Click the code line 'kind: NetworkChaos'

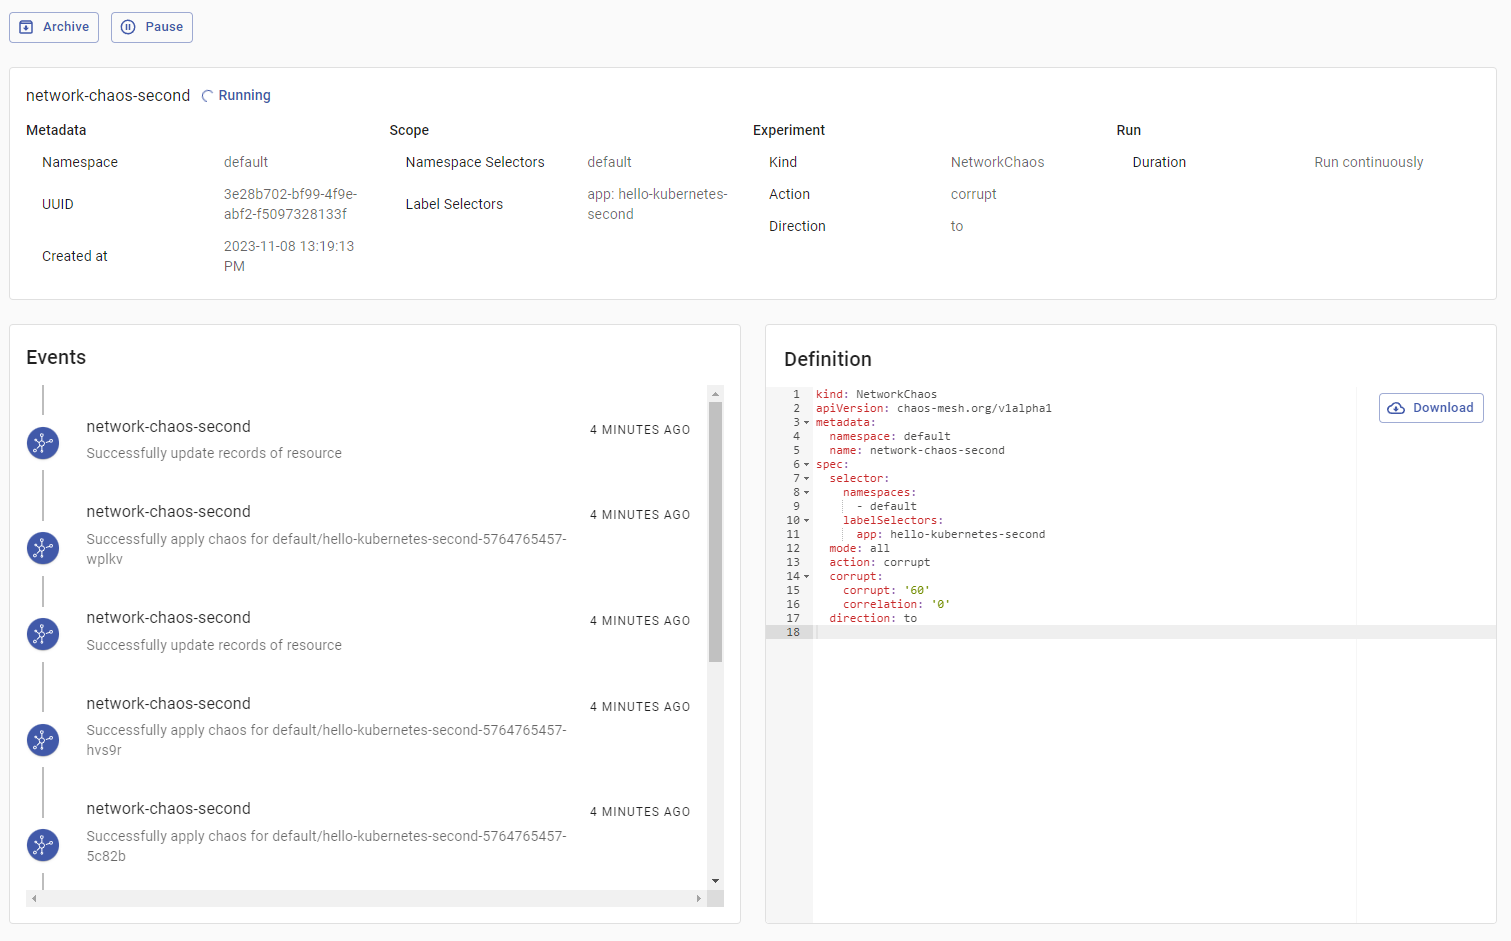pos(876,395)
